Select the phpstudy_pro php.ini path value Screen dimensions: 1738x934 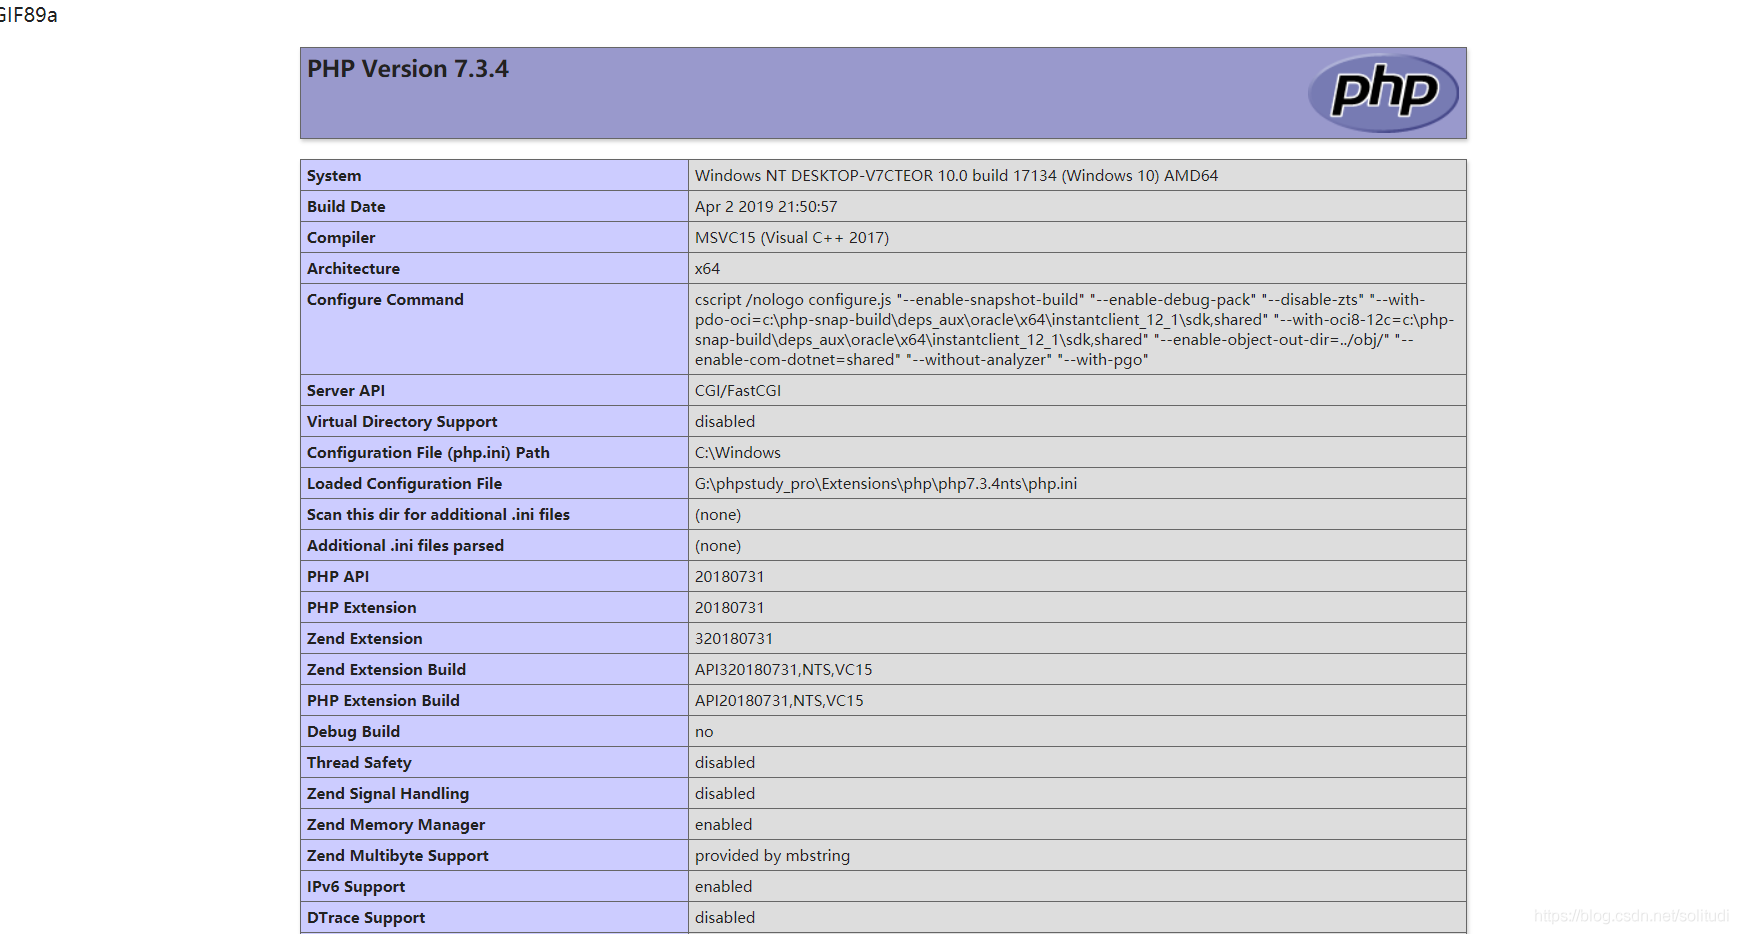pyautogui.click(x=886, y=484)
